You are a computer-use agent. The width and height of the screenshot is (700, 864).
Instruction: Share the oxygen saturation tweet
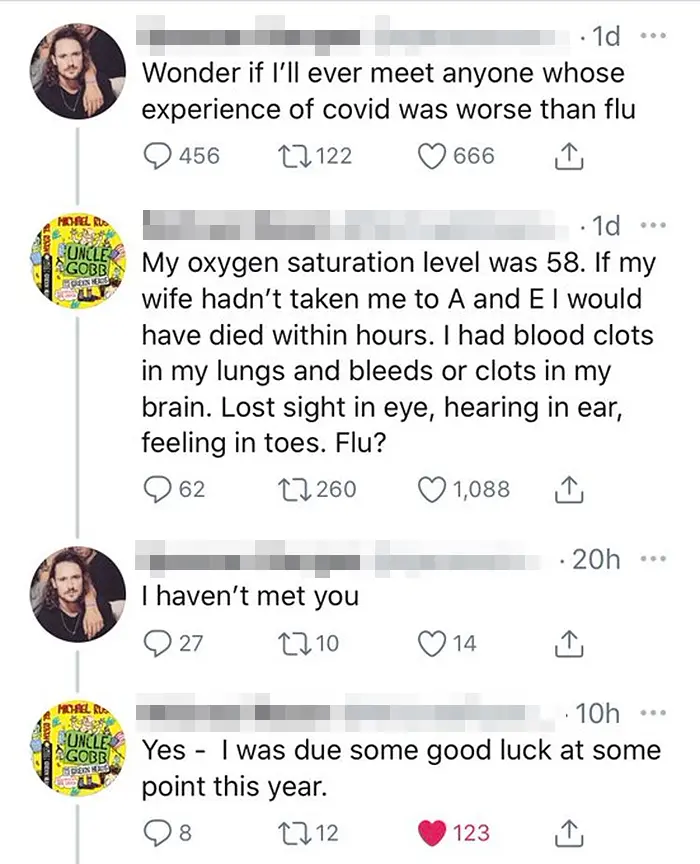tap(567, 489)
